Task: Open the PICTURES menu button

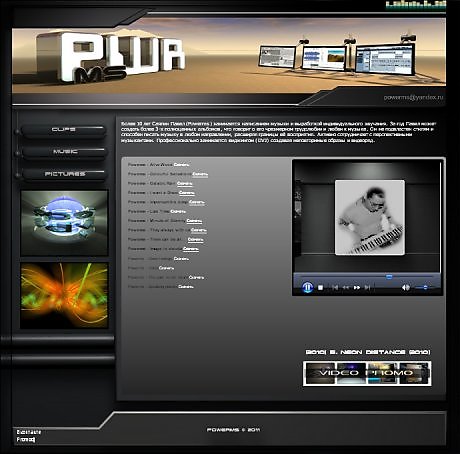Action: tap(64, 174)
